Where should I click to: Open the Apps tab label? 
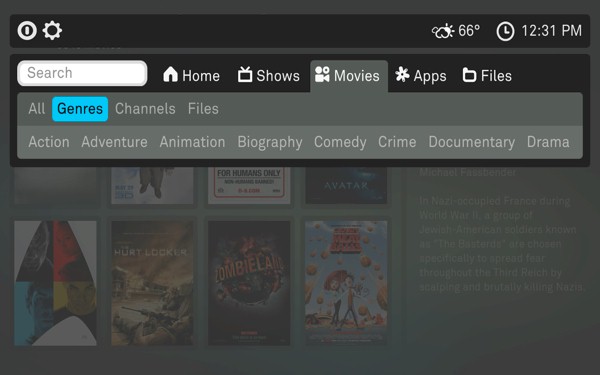(430, 76)
